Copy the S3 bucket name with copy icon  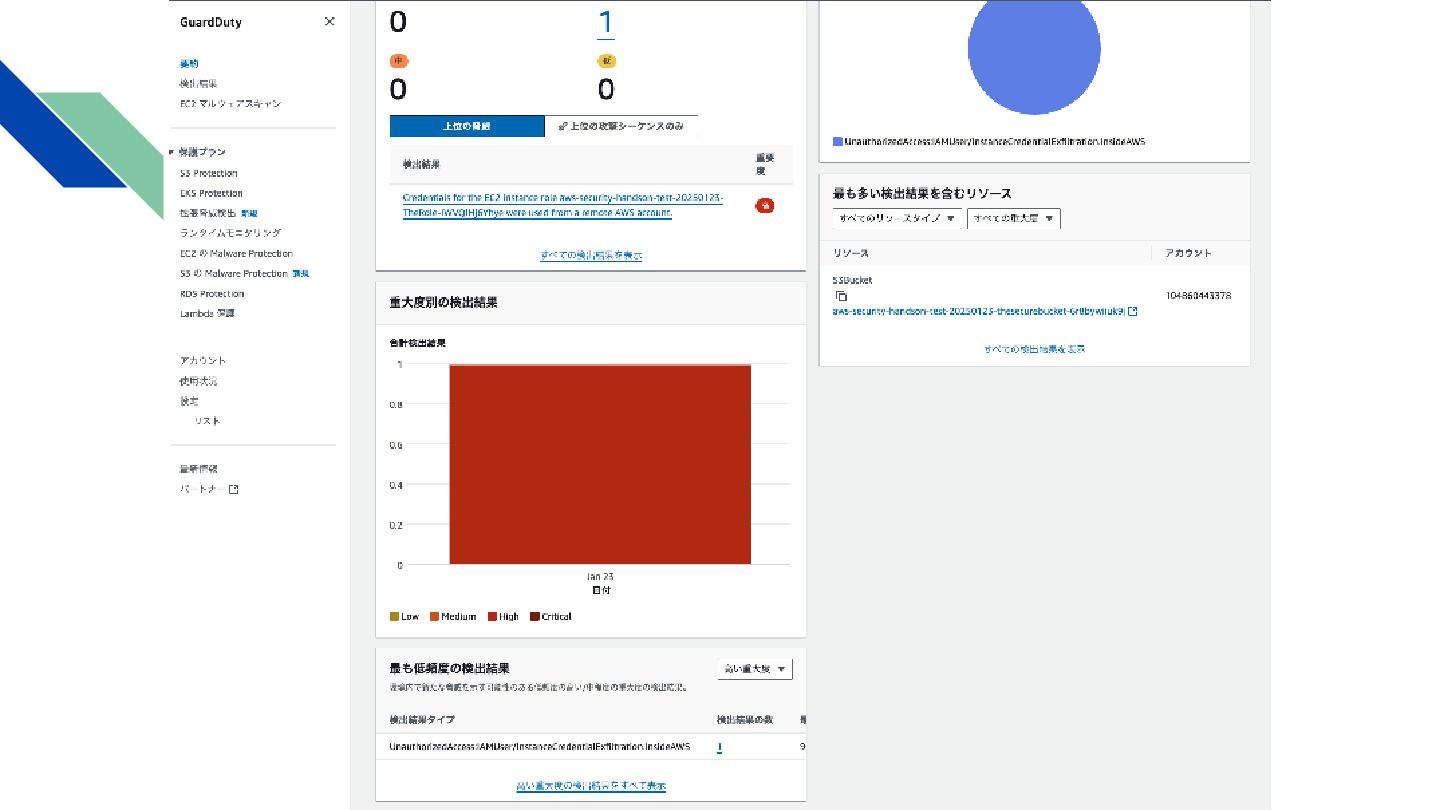(x=842, y=296)
